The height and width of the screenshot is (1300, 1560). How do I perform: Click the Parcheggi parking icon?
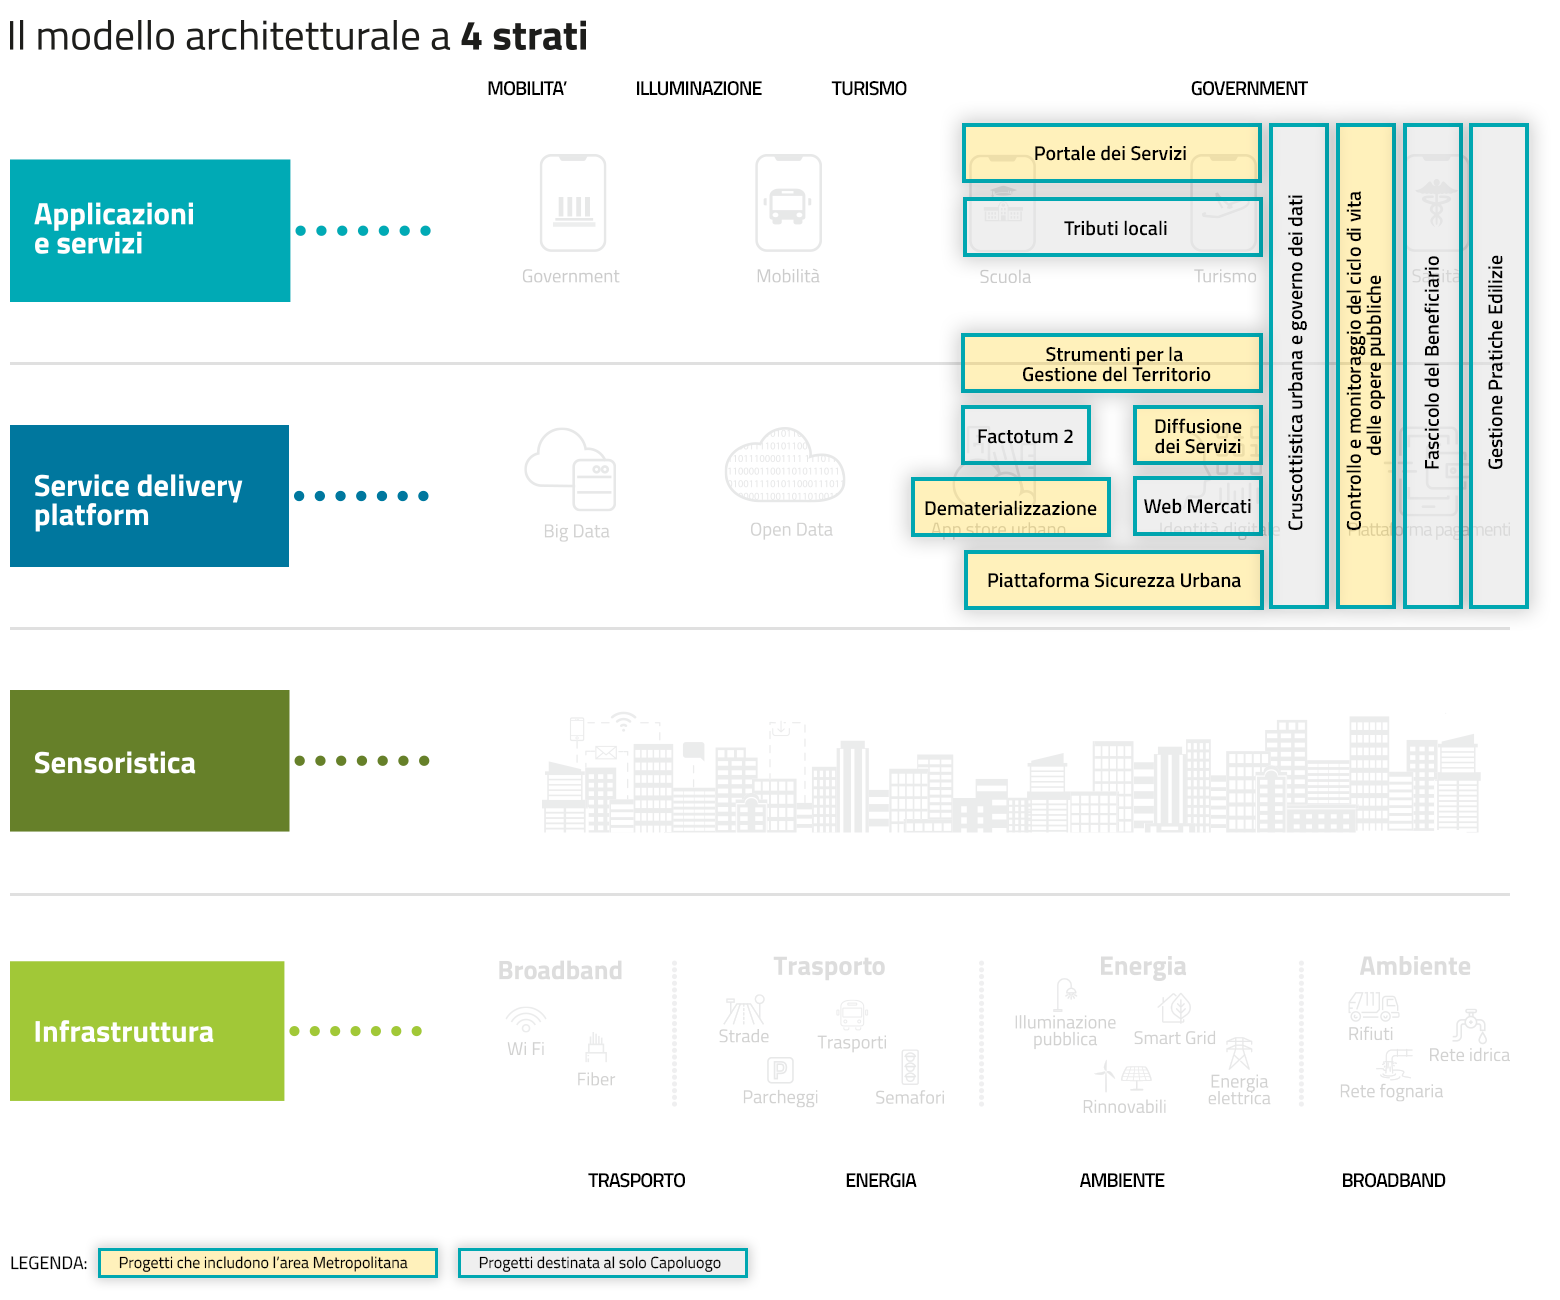coord(780,1070)
